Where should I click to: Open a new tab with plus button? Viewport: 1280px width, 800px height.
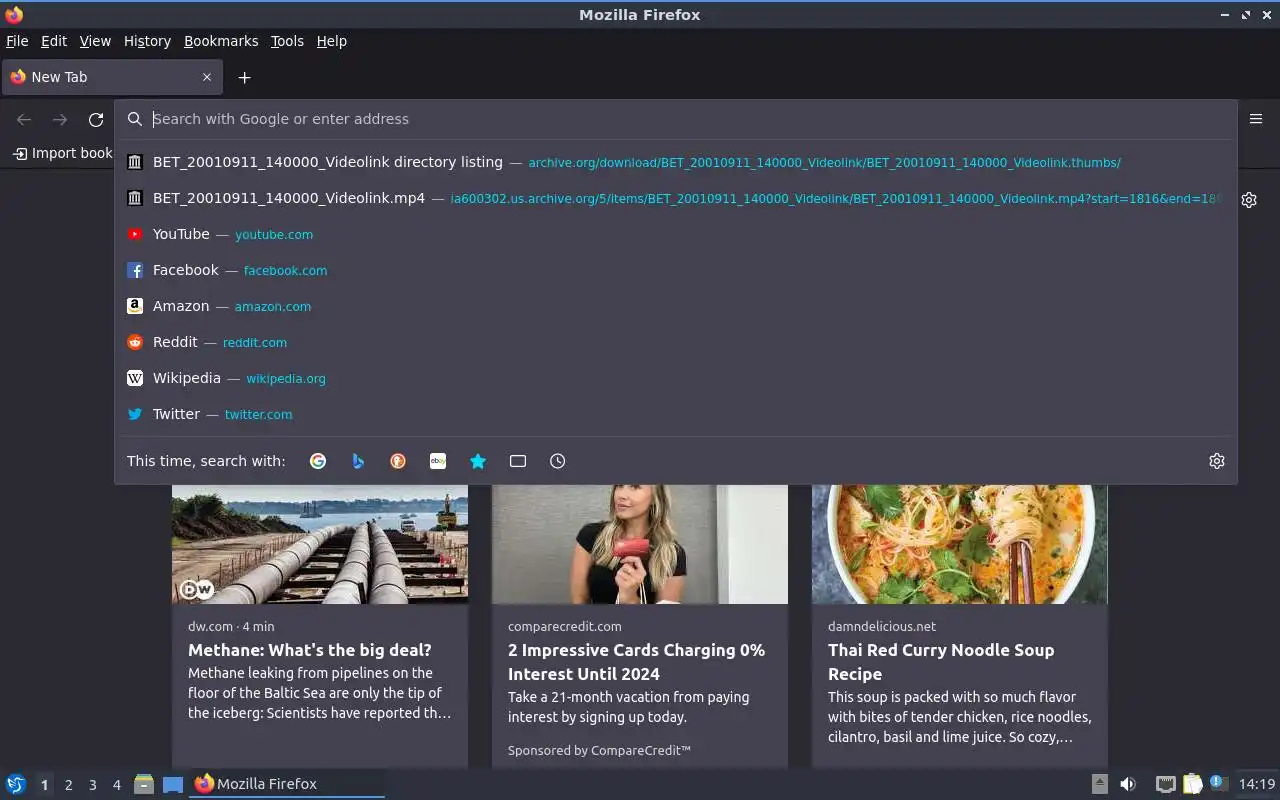click(x=244, y=77)
